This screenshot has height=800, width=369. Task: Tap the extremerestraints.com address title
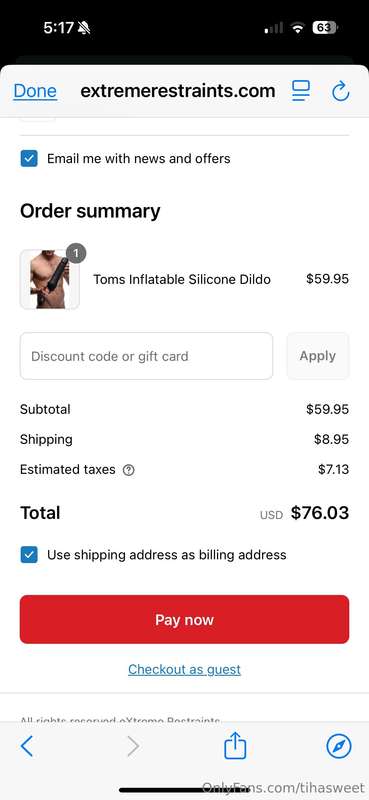(178, 91)
